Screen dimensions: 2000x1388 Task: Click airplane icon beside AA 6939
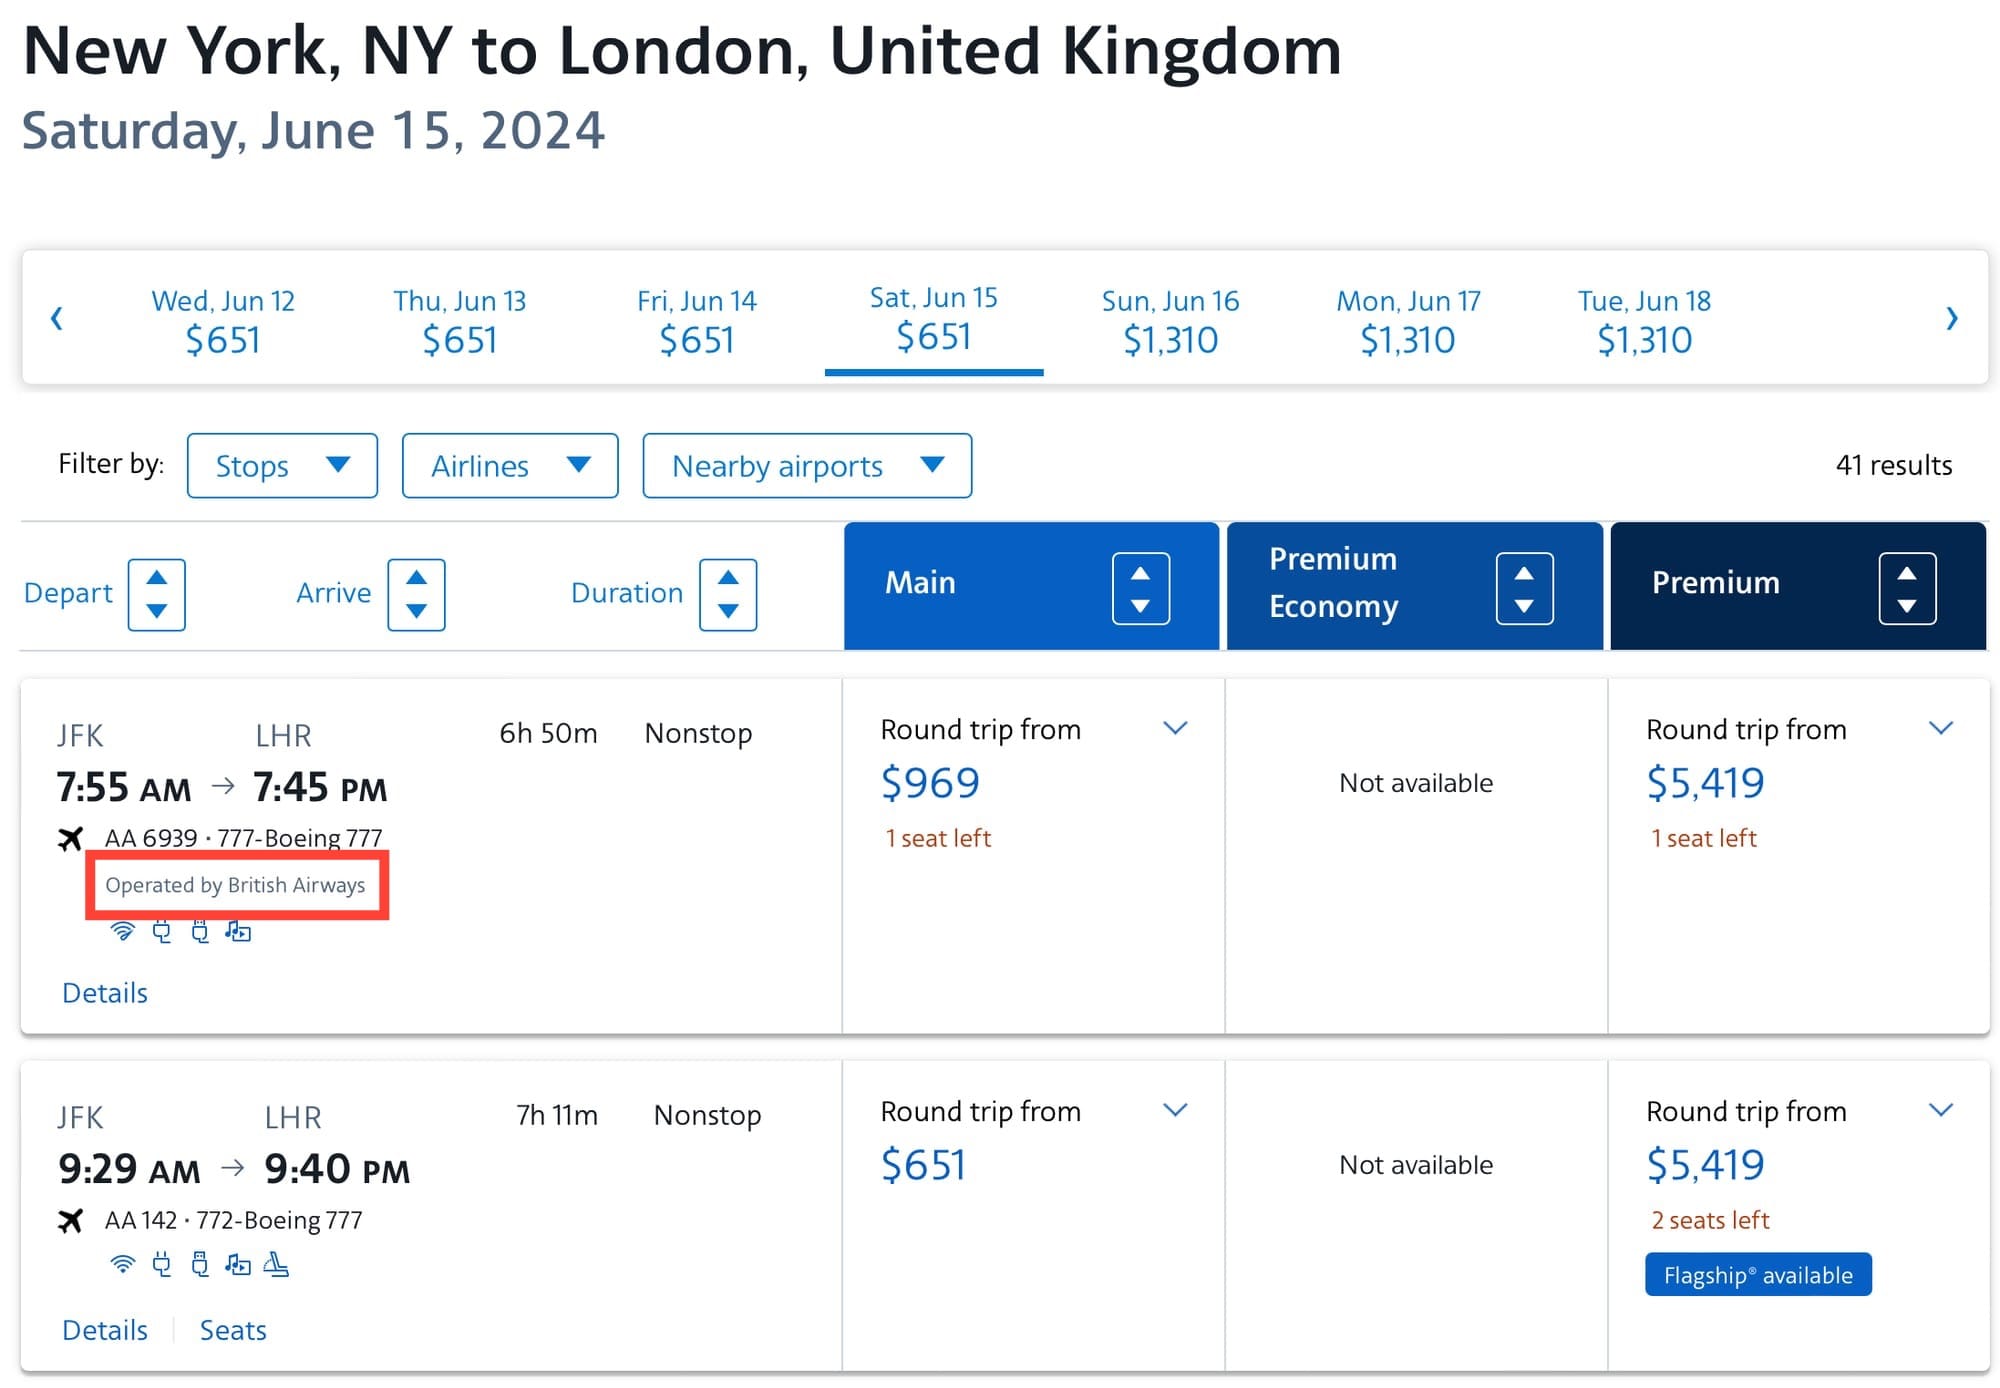click(x=70, y=838)
